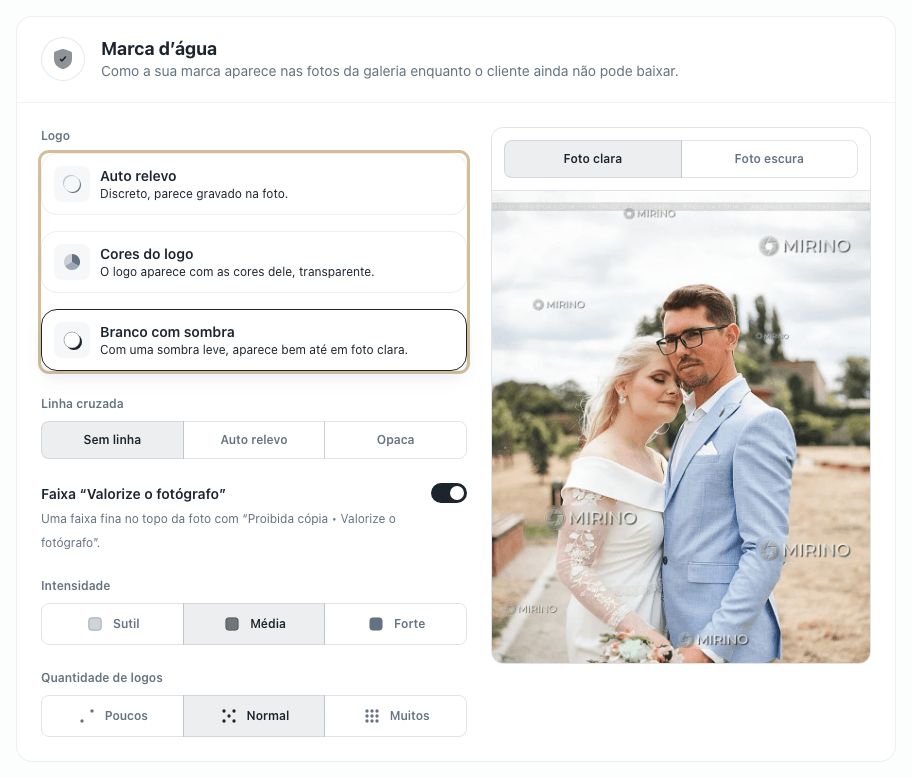Set Linha cruzada to Opaca

[396, 440]
